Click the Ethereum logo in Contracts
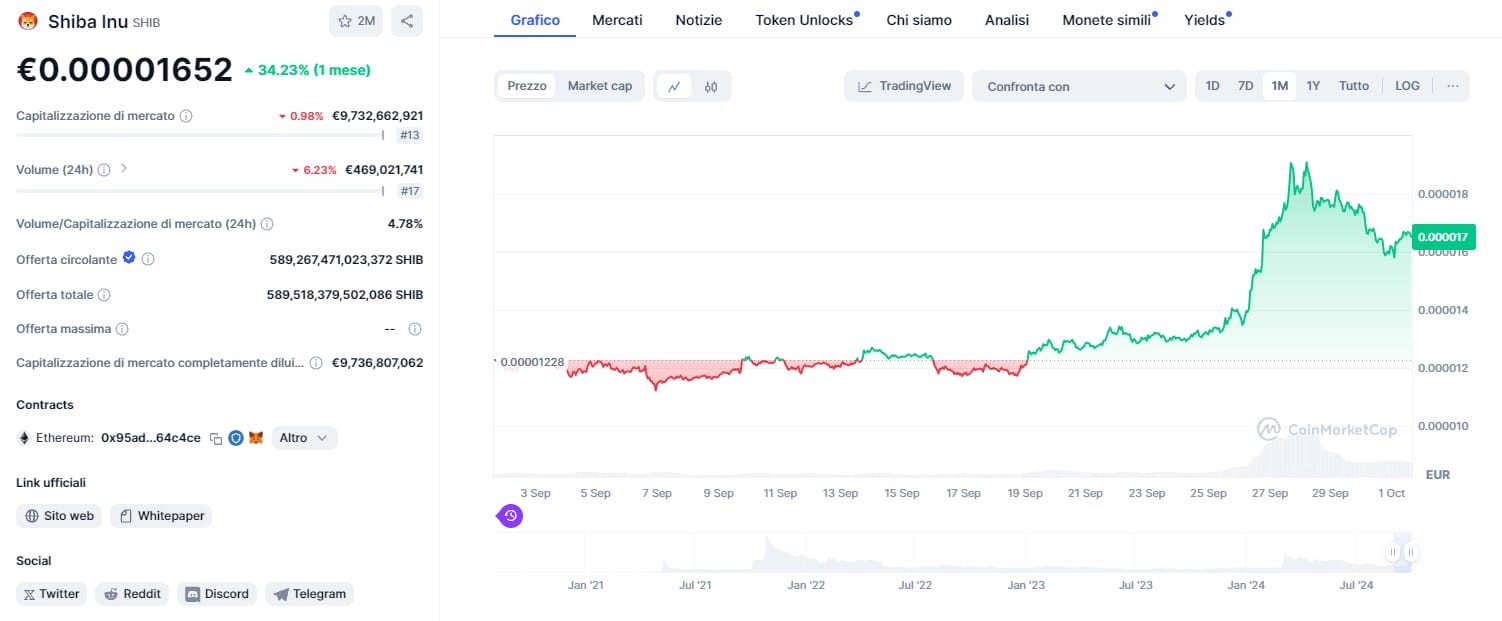This screenshot has height=621, width=1502. (x=24, y=438)
